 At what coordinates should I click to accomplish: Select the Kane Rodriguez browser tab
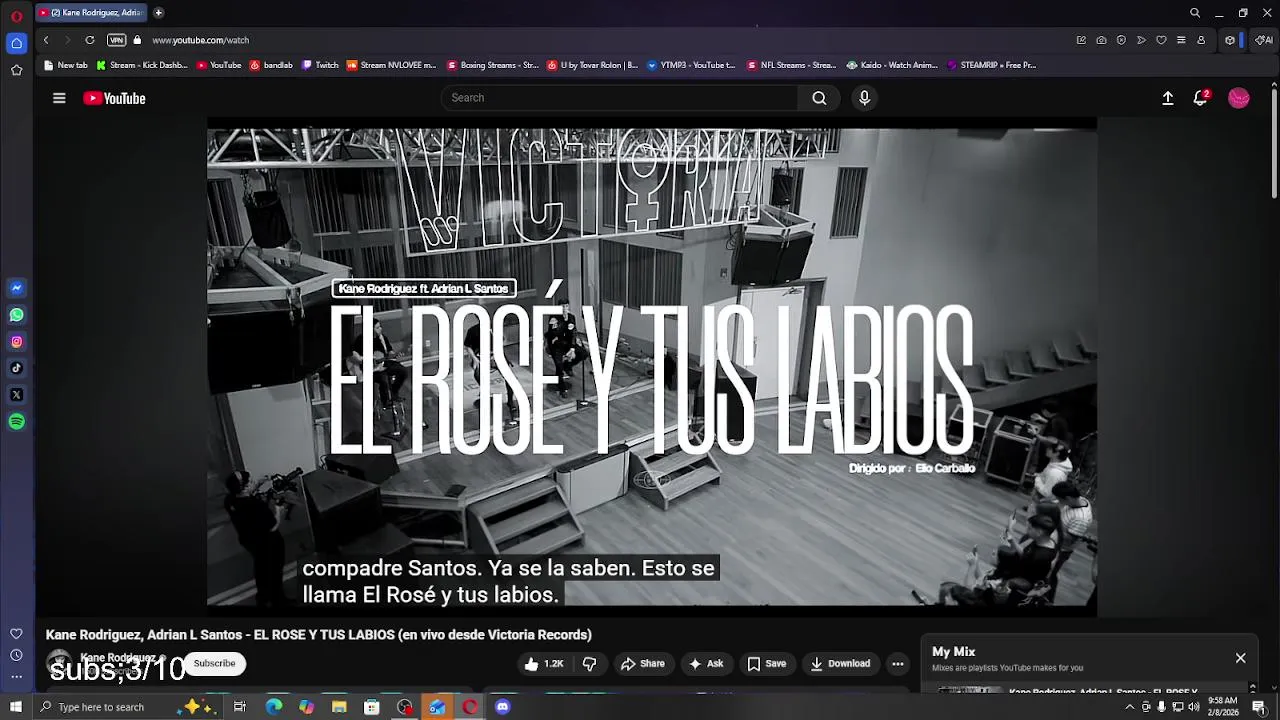point(91,13)
